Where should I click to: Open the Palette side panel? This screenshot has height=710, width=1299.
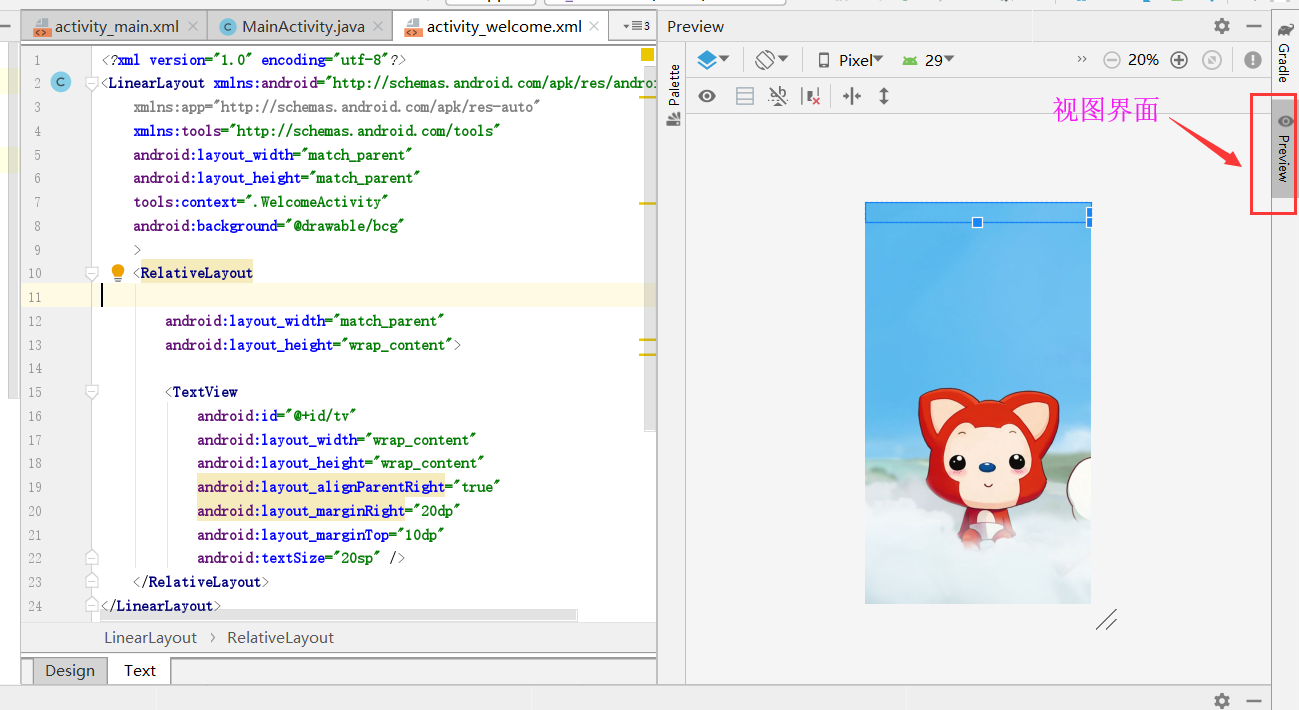[x=674, y=95]
